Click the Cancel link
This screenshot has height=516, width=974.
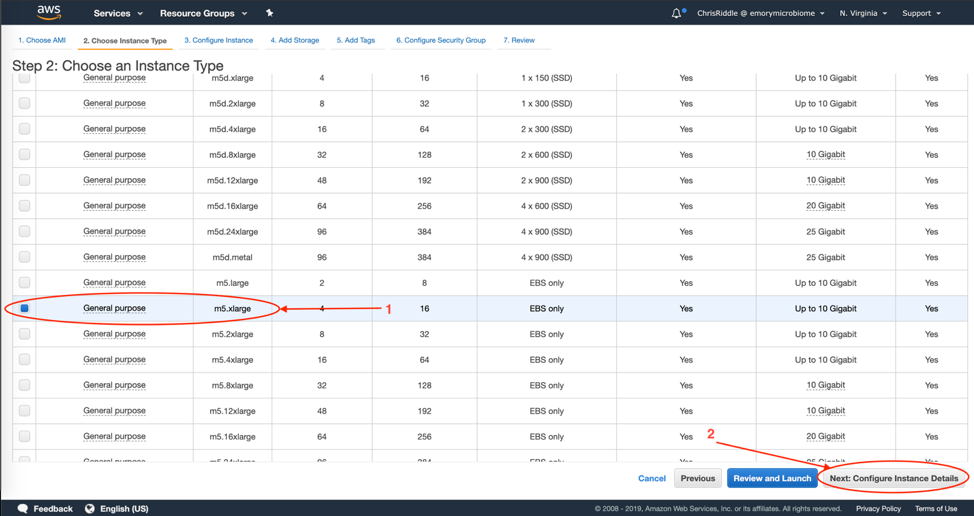(x=651, y=478)
